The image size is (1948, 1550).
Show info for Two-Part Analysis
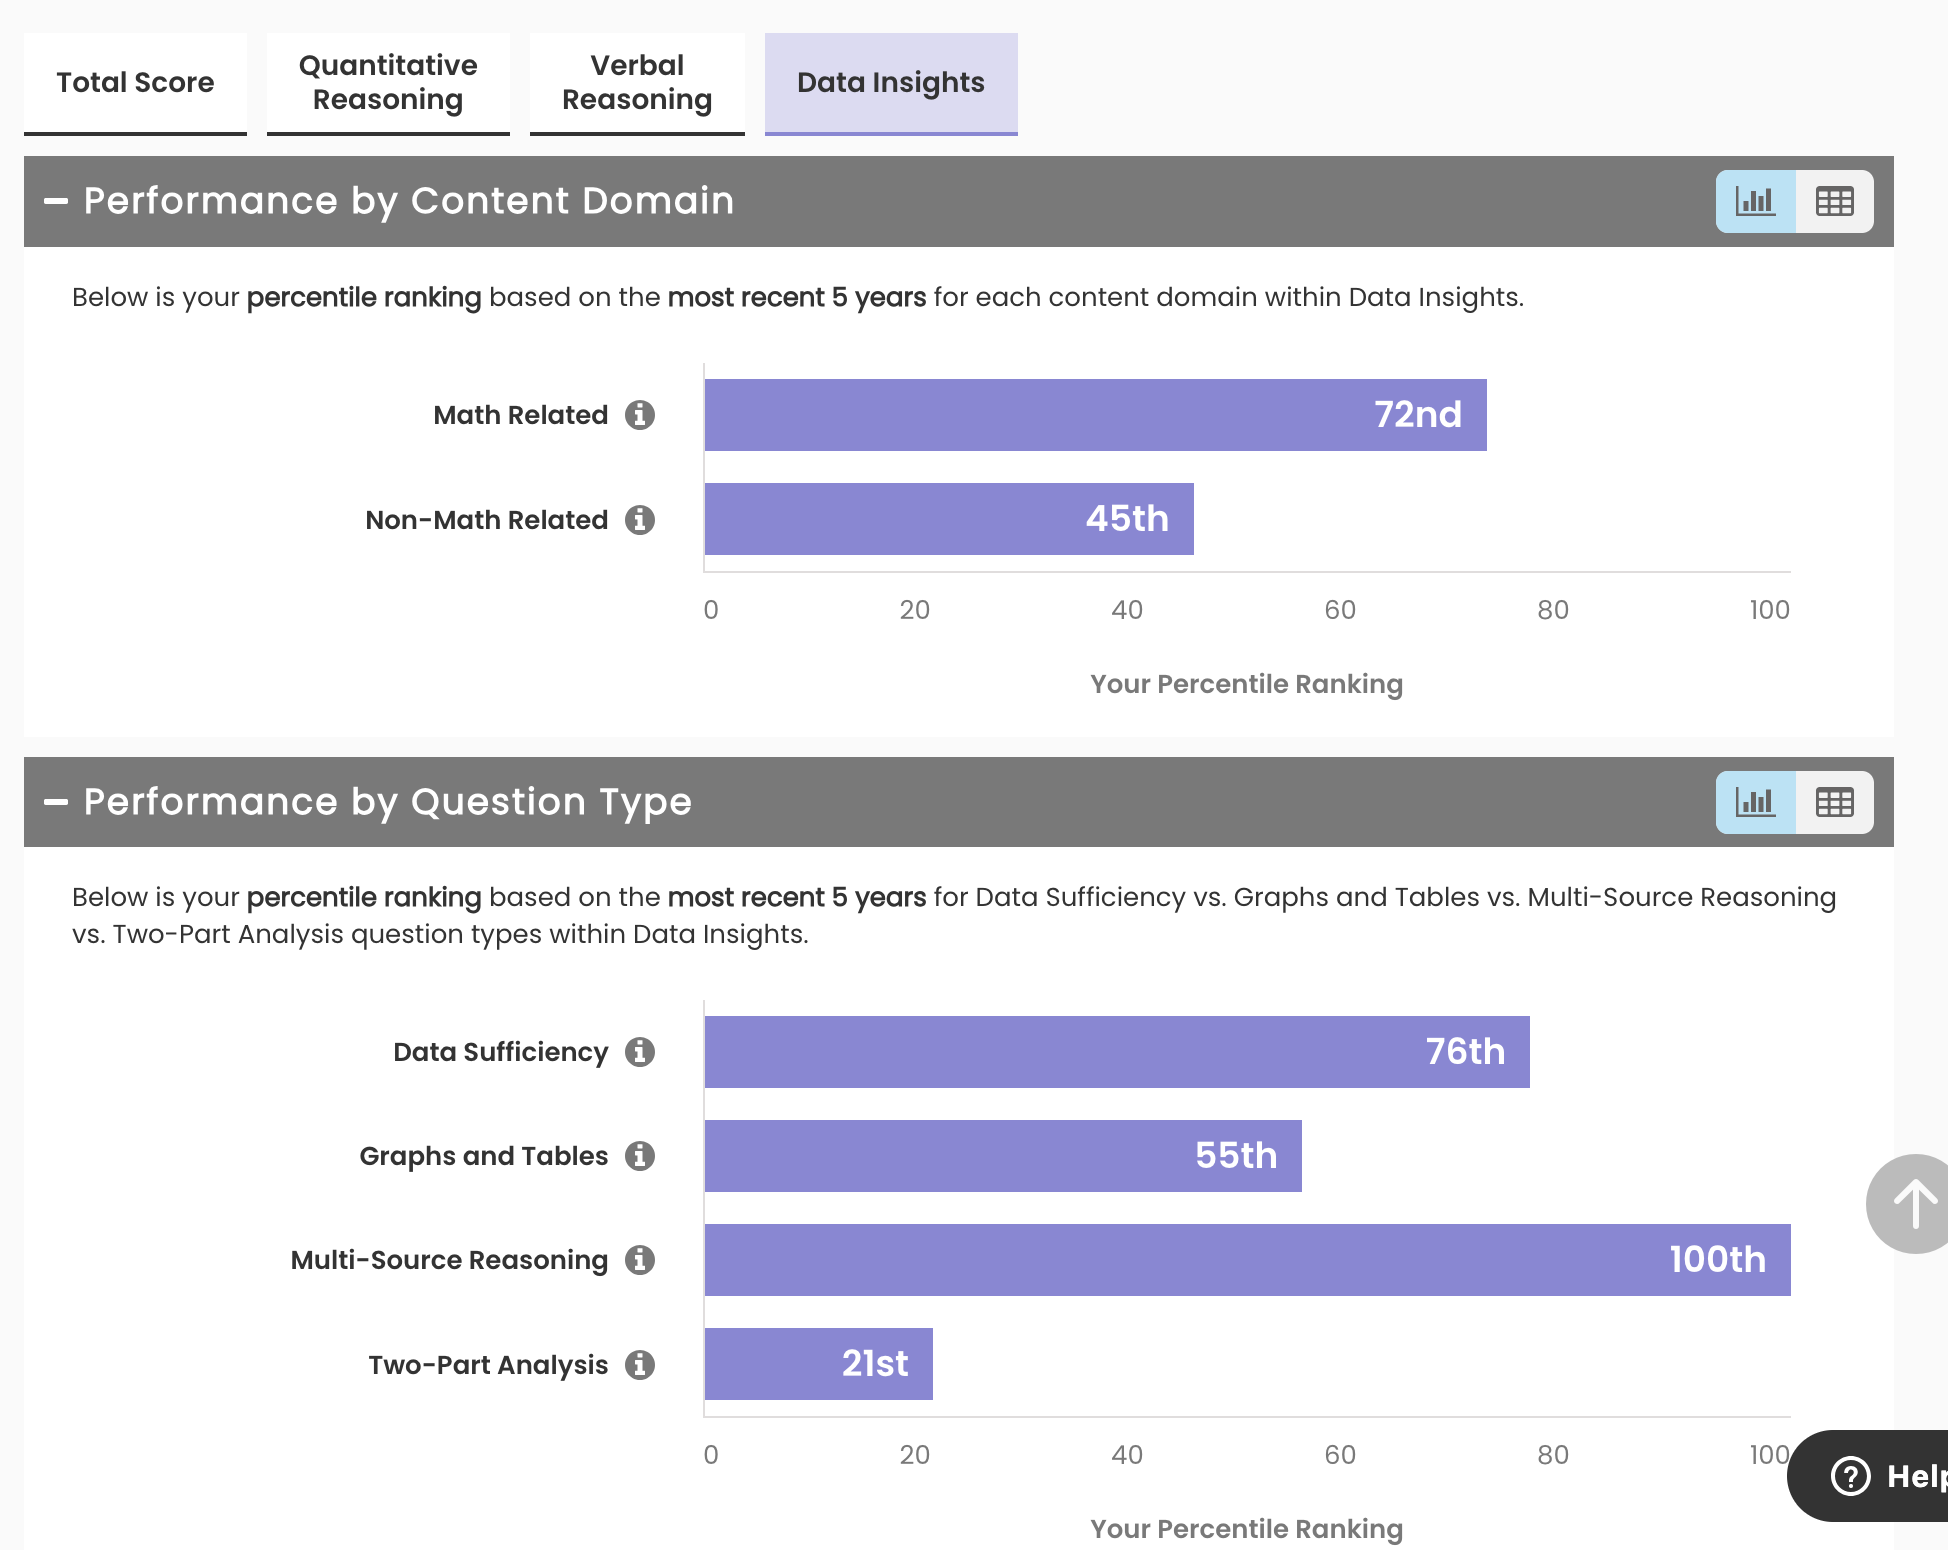tap(640, 1365)
